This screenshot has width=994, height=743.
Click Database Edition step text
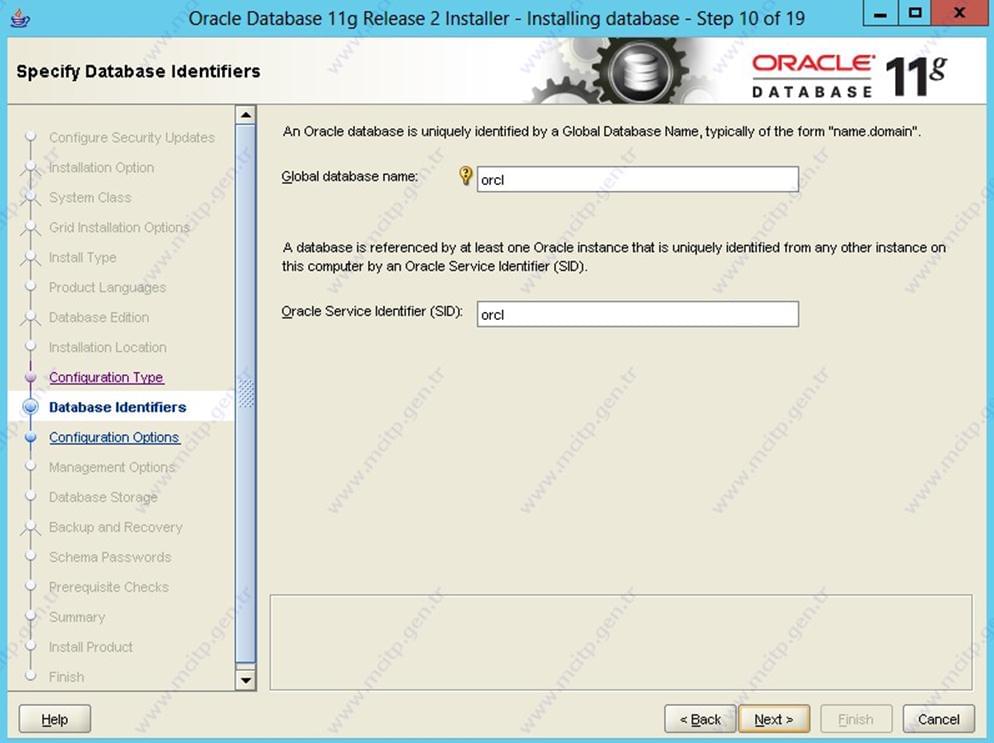[x=99, y=317]
